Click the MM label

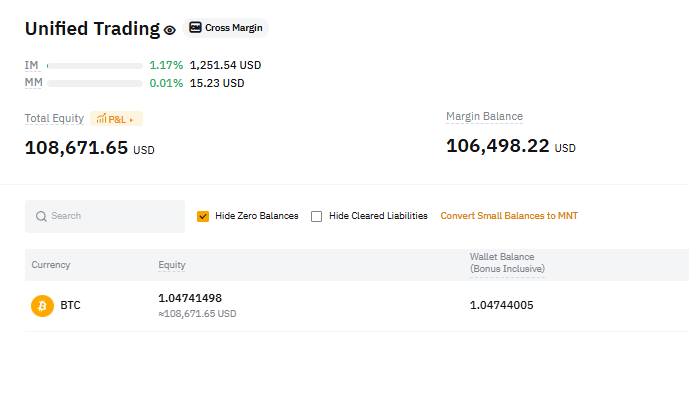point(33,83)
